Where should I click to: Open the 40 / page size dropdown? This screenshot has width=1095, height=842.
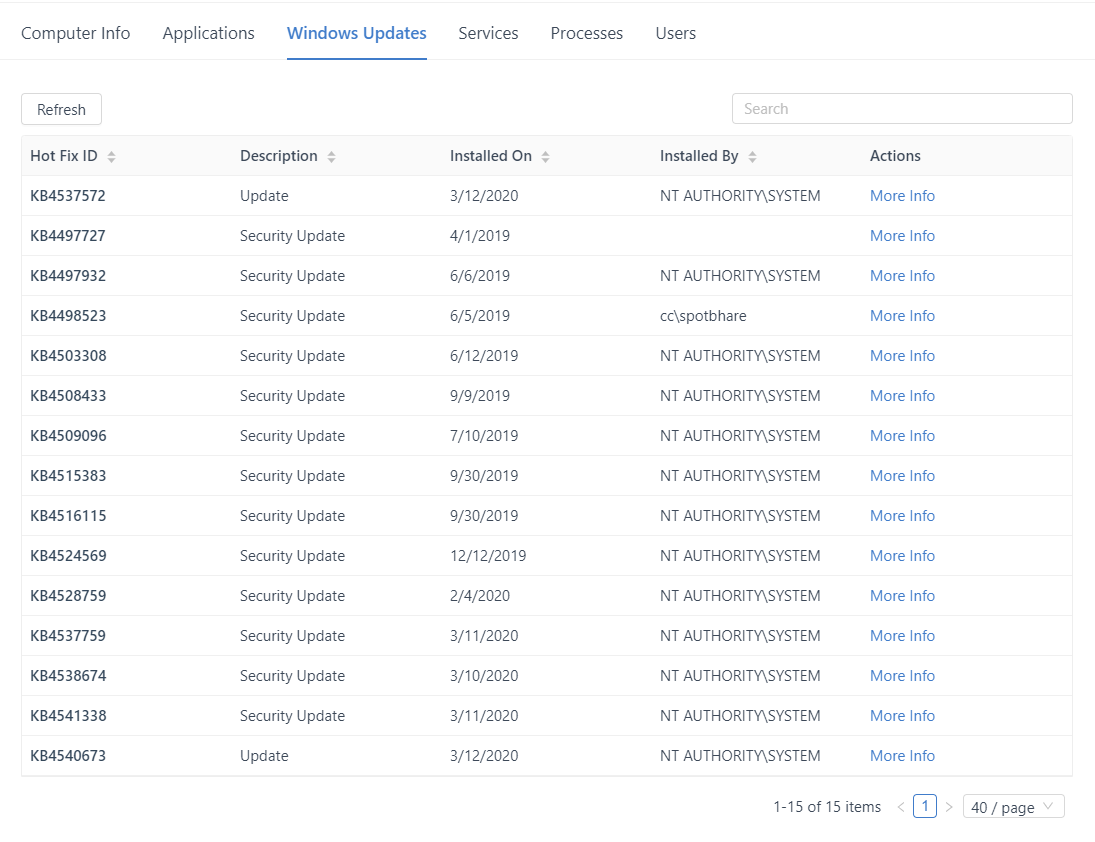(1013, 807)
